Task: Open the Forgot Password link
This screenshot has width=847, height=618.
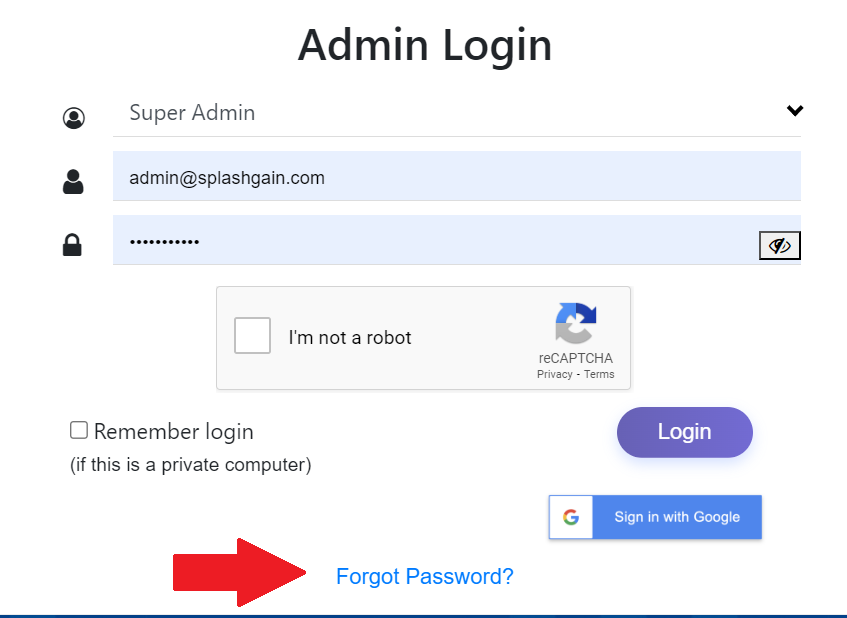Action: pyautogui.click(x=425, y=576)
